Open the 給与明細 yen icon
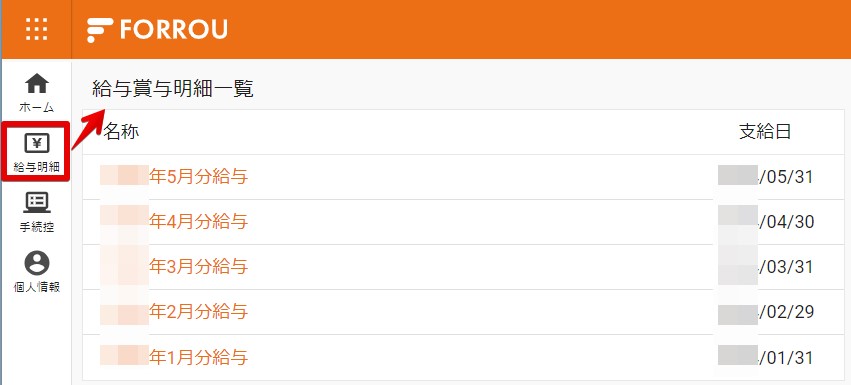 pos(37,144)
